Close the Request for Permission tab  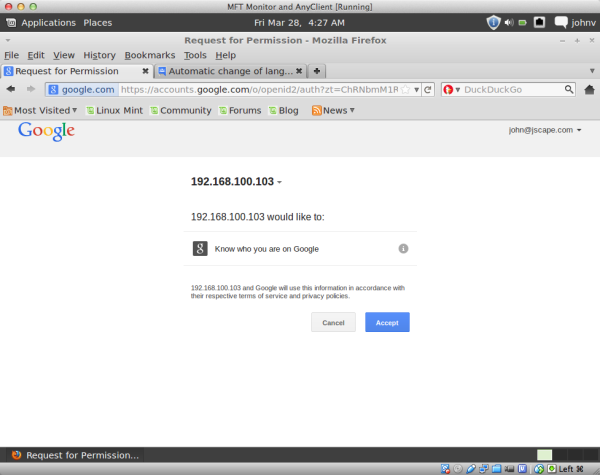pyautogui.click(x=145, y=71)
